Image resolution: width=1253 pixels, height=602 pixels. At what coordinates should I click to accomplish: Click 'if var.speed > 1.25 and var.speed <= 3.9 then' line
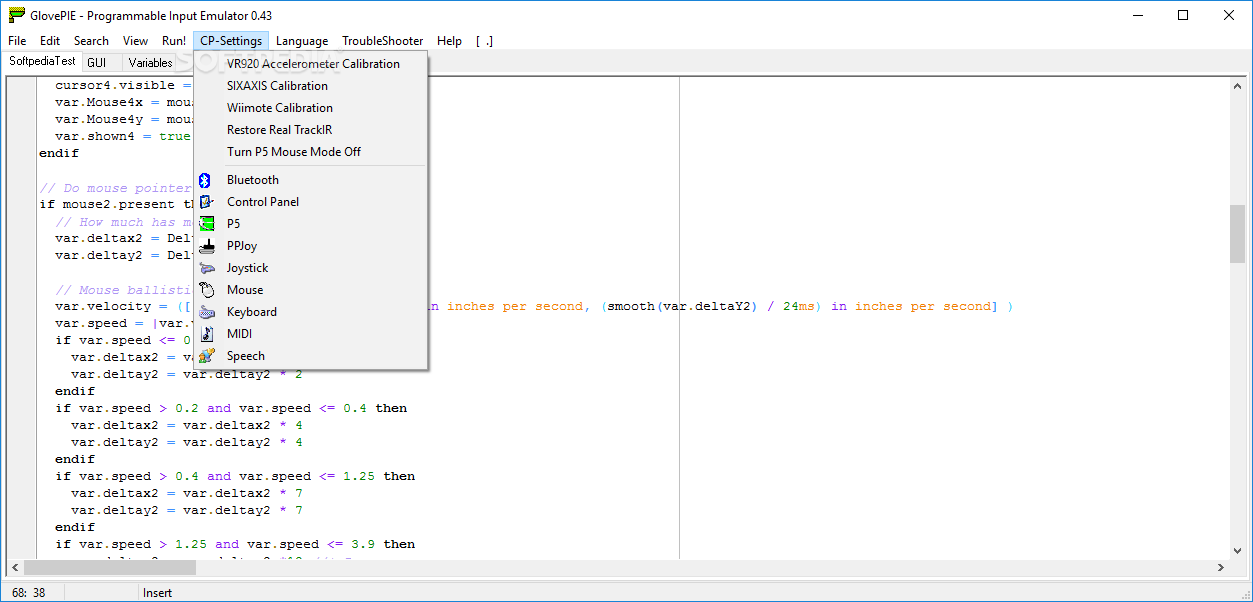[x=235, y=544]
